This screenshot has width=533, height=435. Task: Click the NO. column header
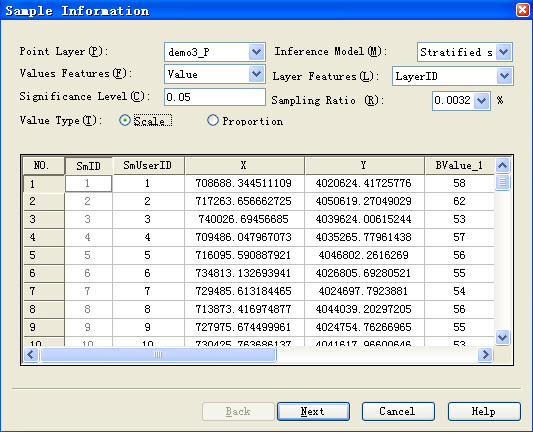[x=44, y=166]
